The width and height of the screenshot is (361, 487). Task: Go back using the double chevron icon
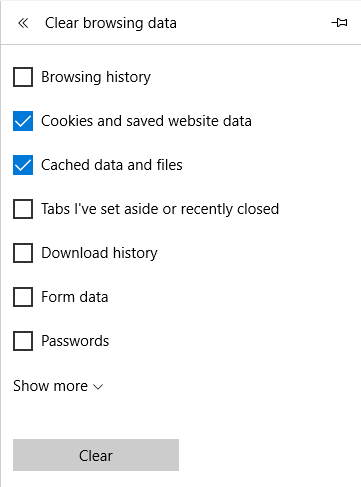pos(23,23)
